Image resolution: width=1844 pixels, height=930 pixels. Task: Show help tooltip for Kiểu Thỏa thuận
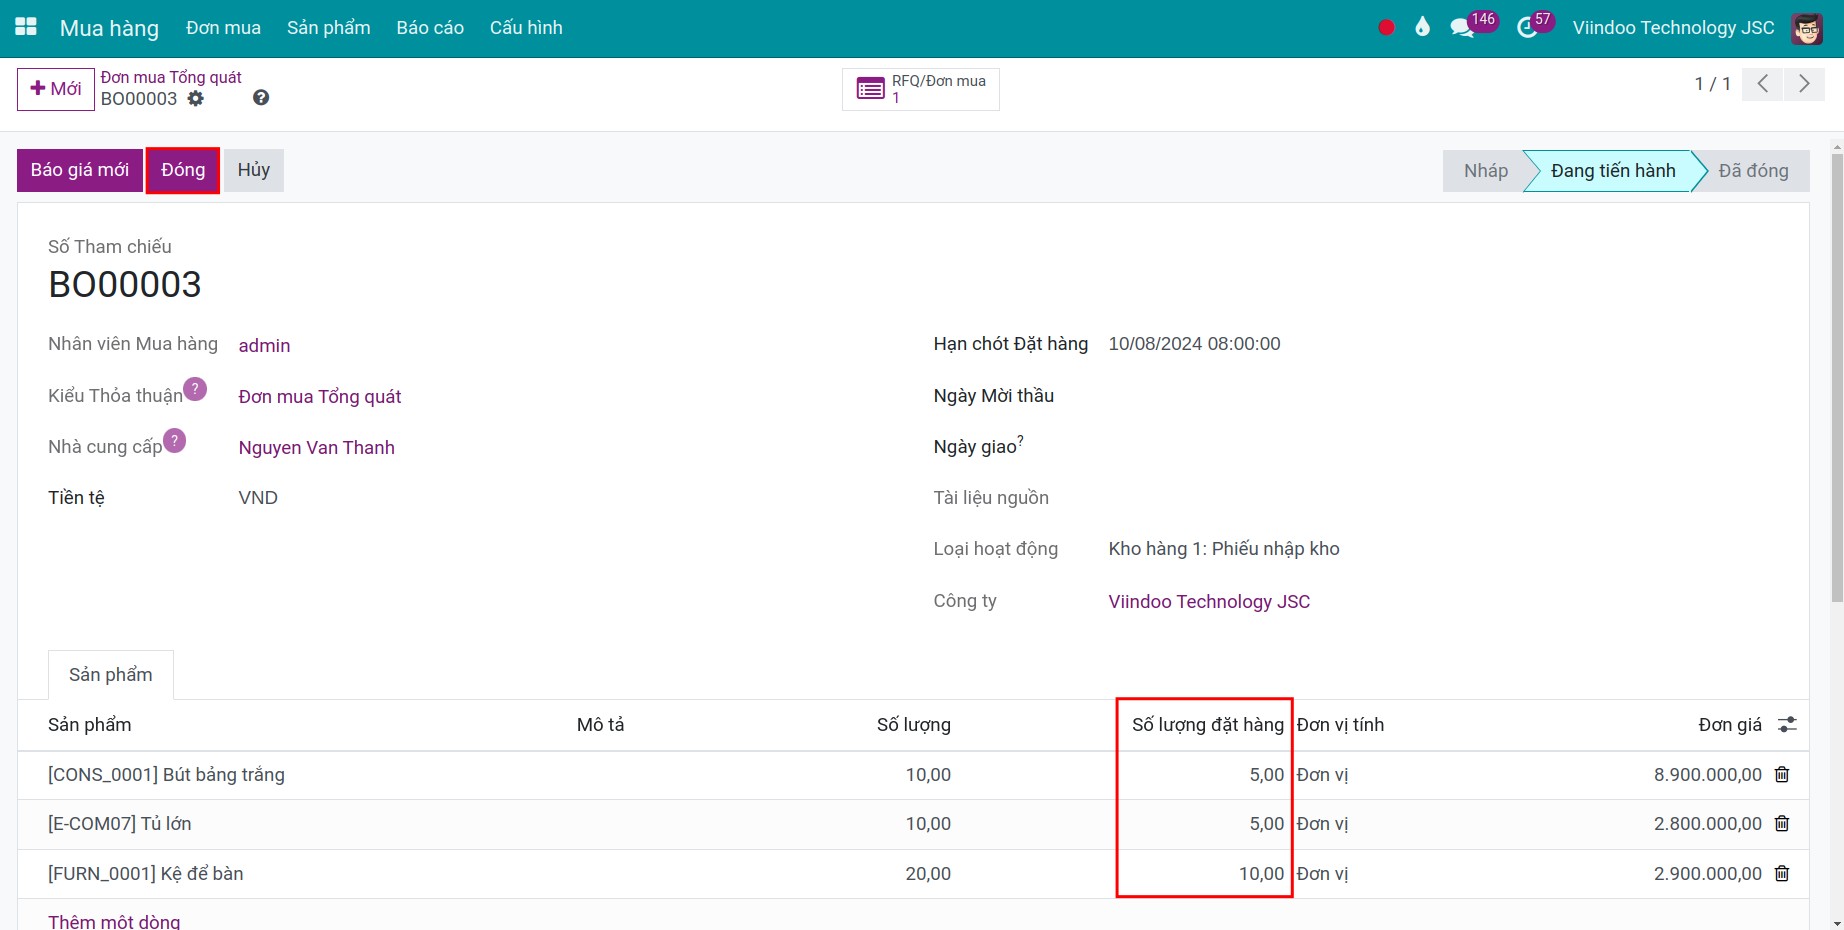(x=196, y=389)
